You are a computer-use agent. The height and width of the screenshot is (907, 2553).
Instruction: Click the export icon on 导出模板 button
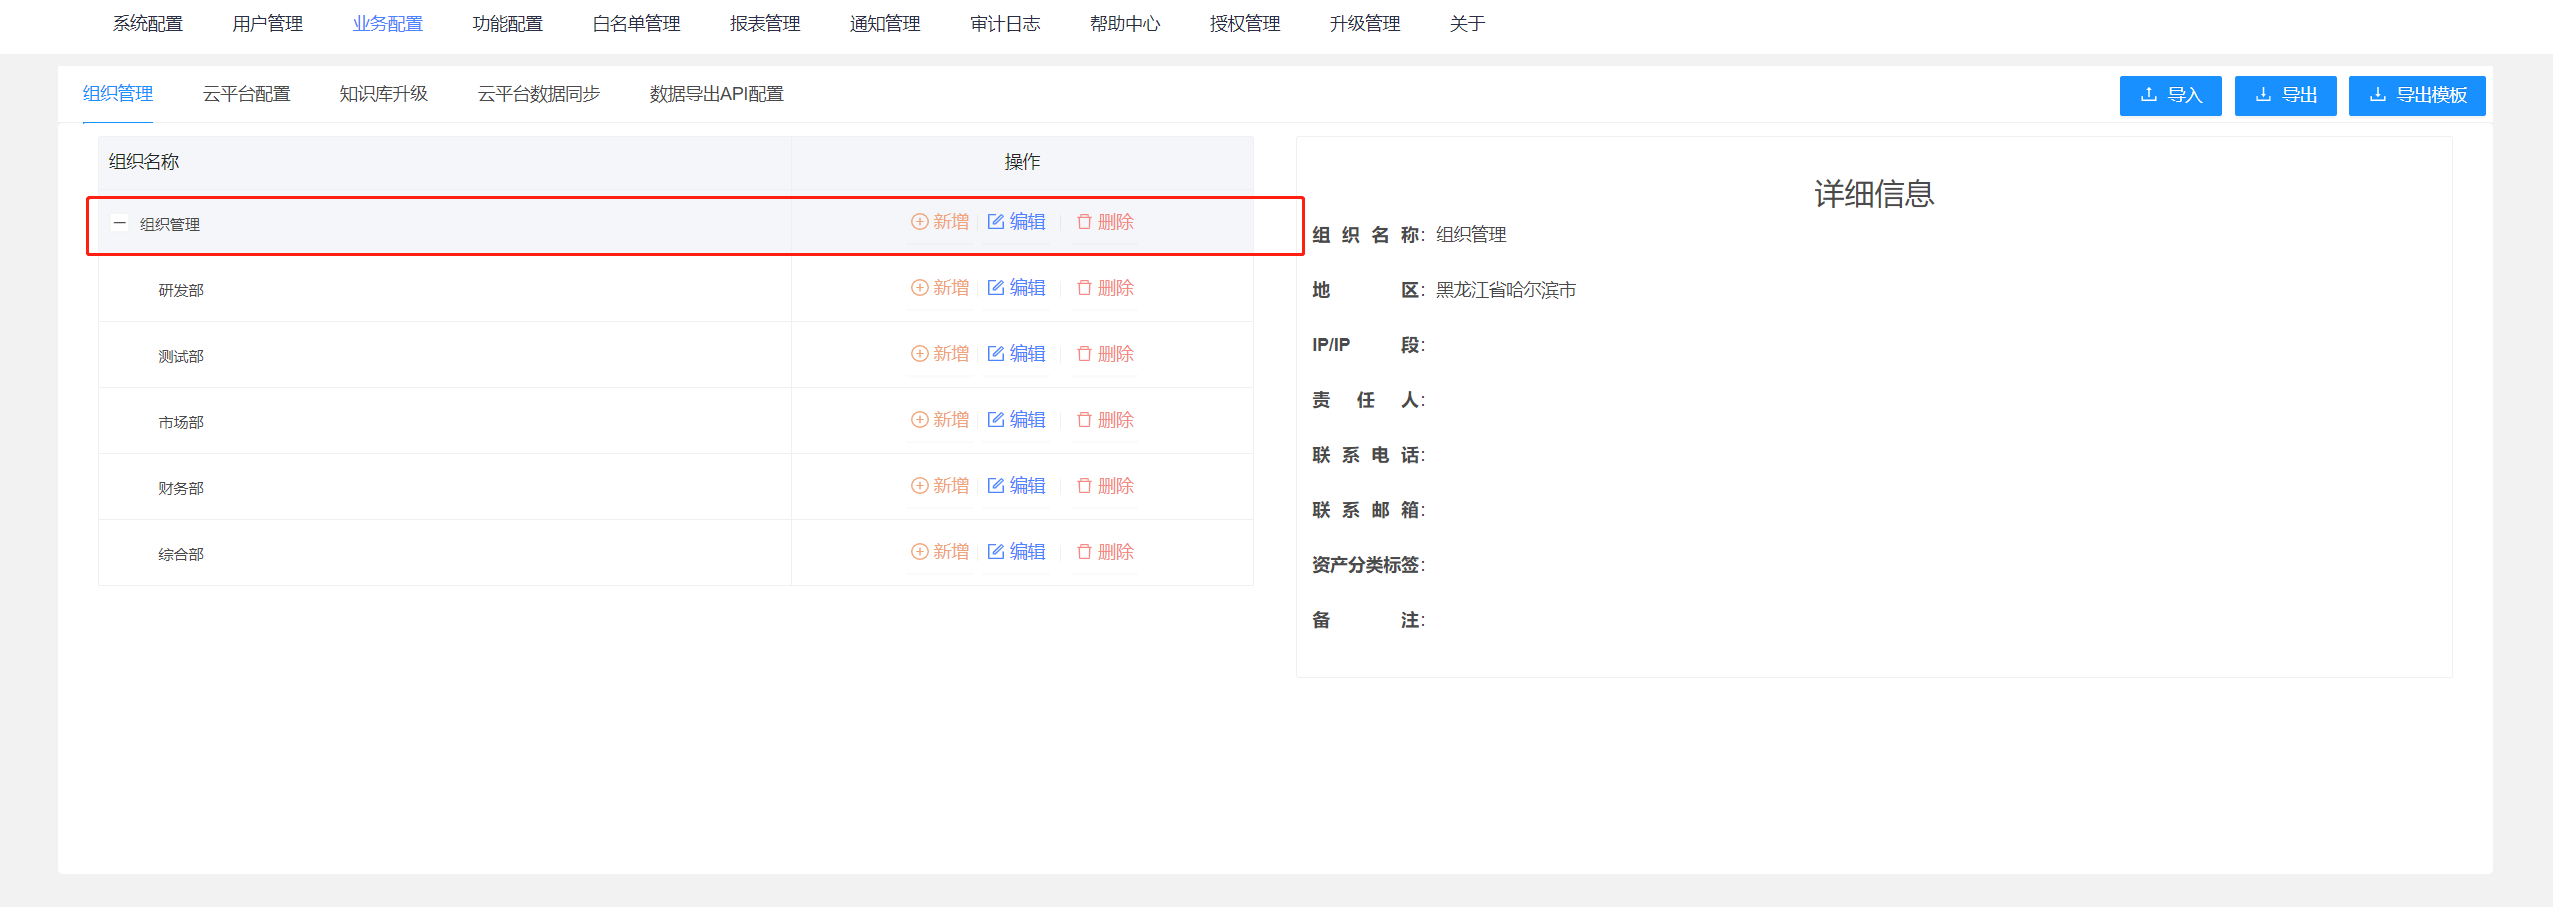pyautogui.click(x=2378, y=95)
